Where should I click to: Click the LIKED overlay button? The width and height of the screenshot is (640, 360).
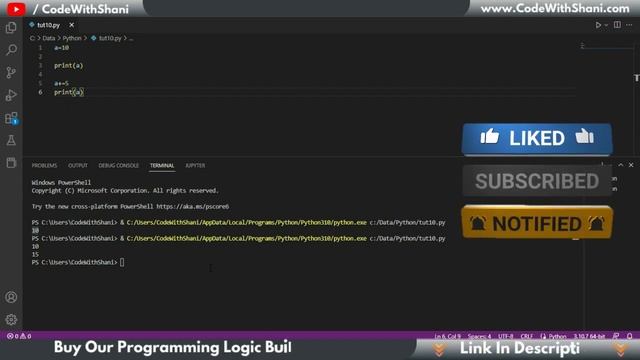click(x=537, y=139)
